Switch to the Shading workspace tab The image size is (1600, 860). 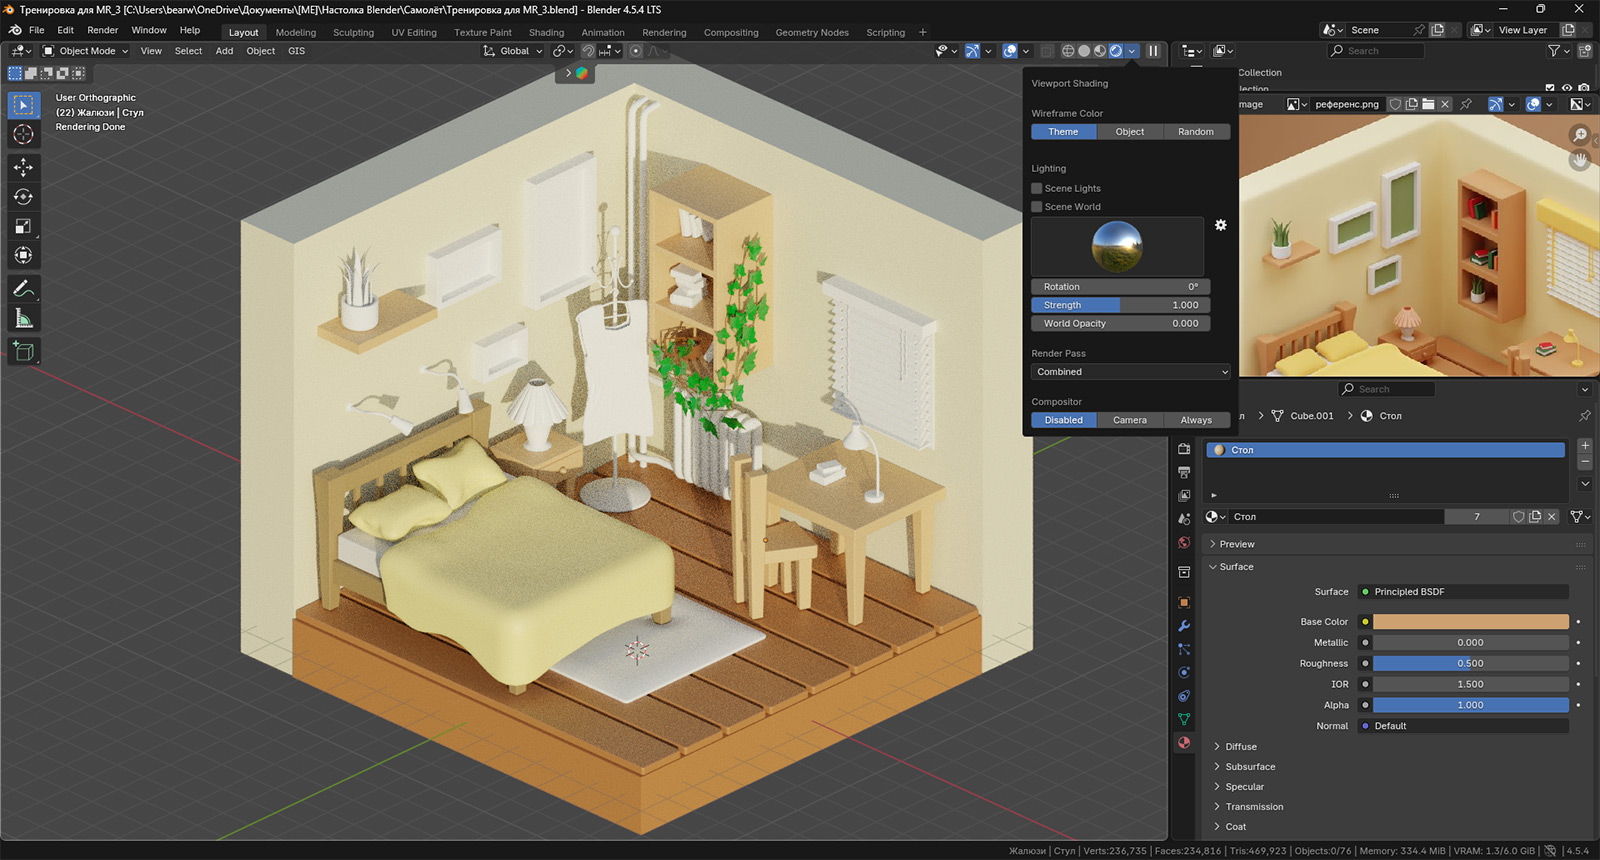point(546,32)
